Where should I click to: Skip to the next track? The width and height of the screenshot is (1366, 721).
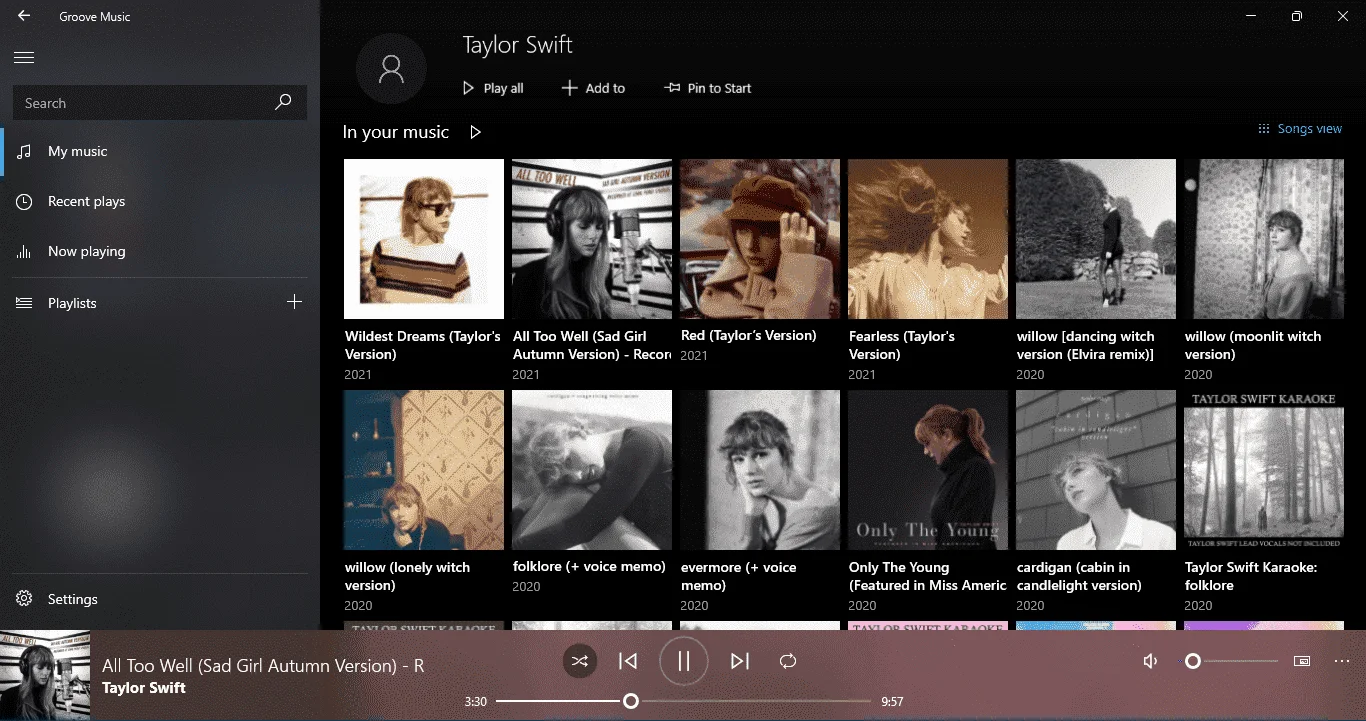[x=740, y=661]
